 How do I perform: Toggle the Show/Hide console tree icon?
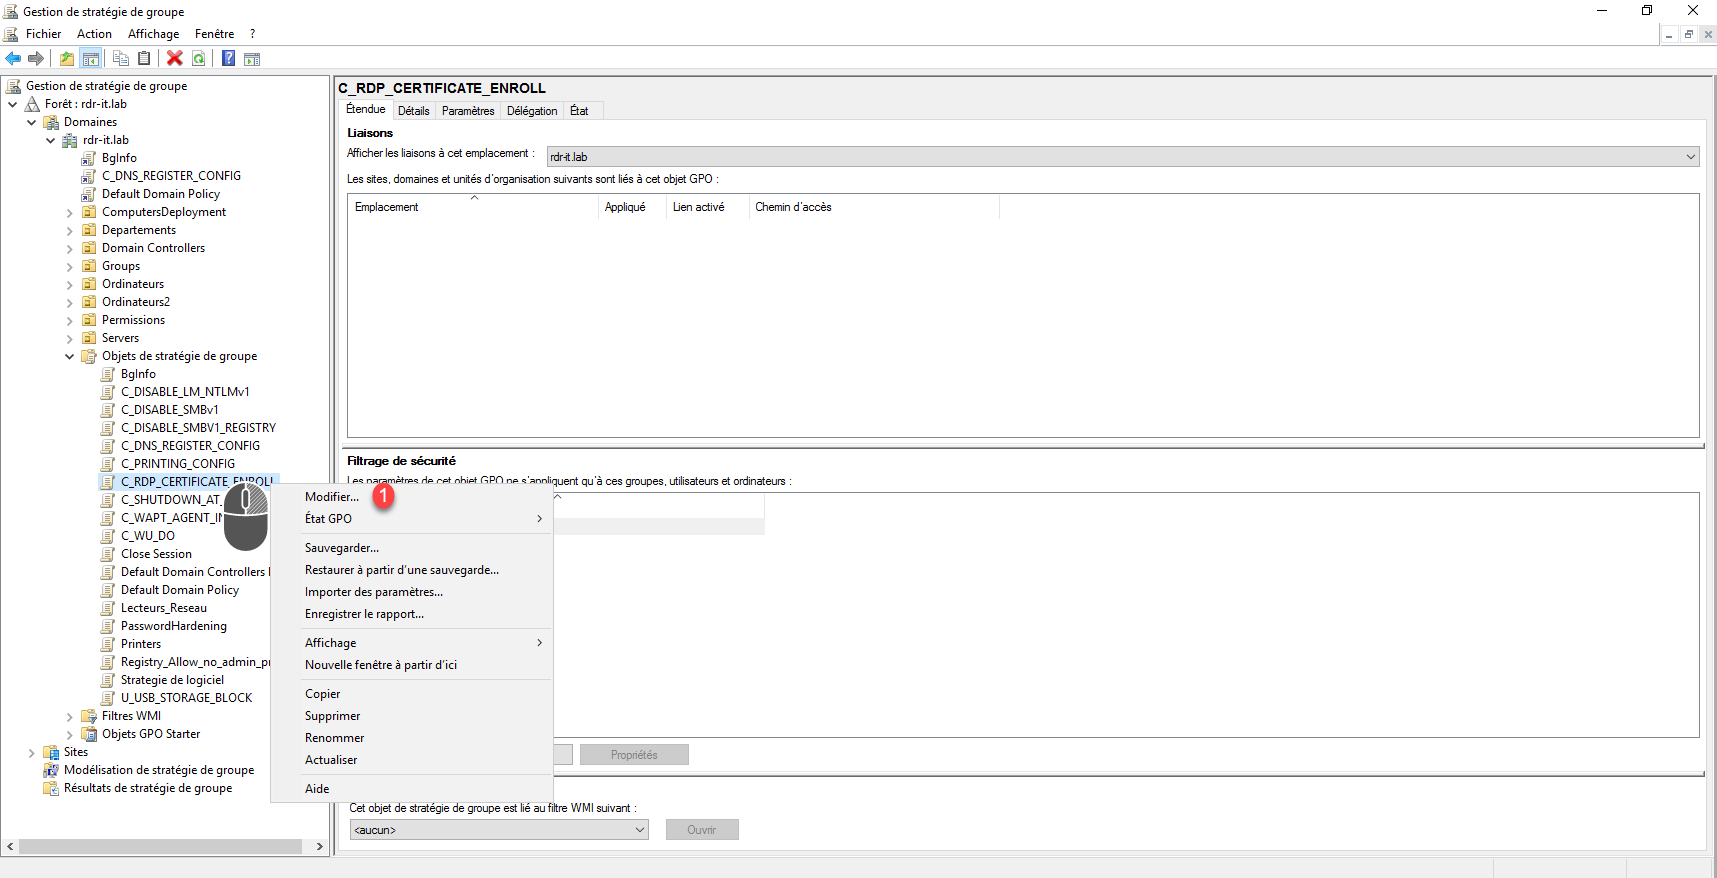click(91, 58)
